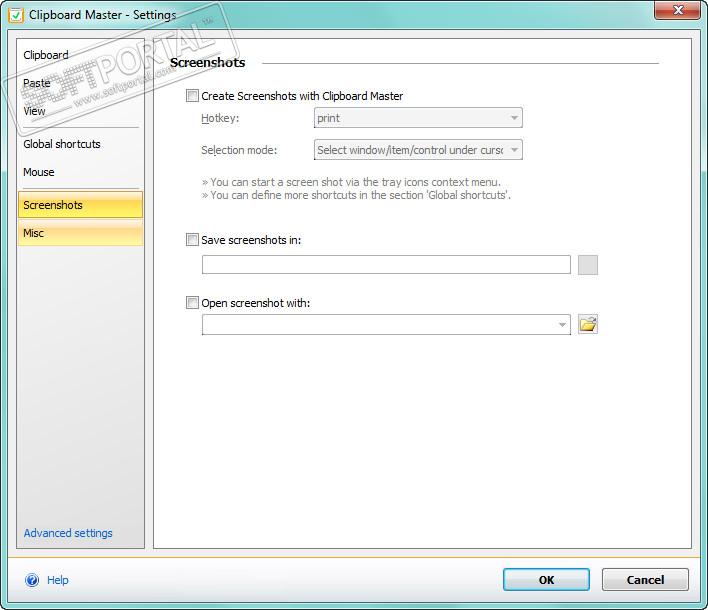Switch to the Misc section

click(80, 233)
